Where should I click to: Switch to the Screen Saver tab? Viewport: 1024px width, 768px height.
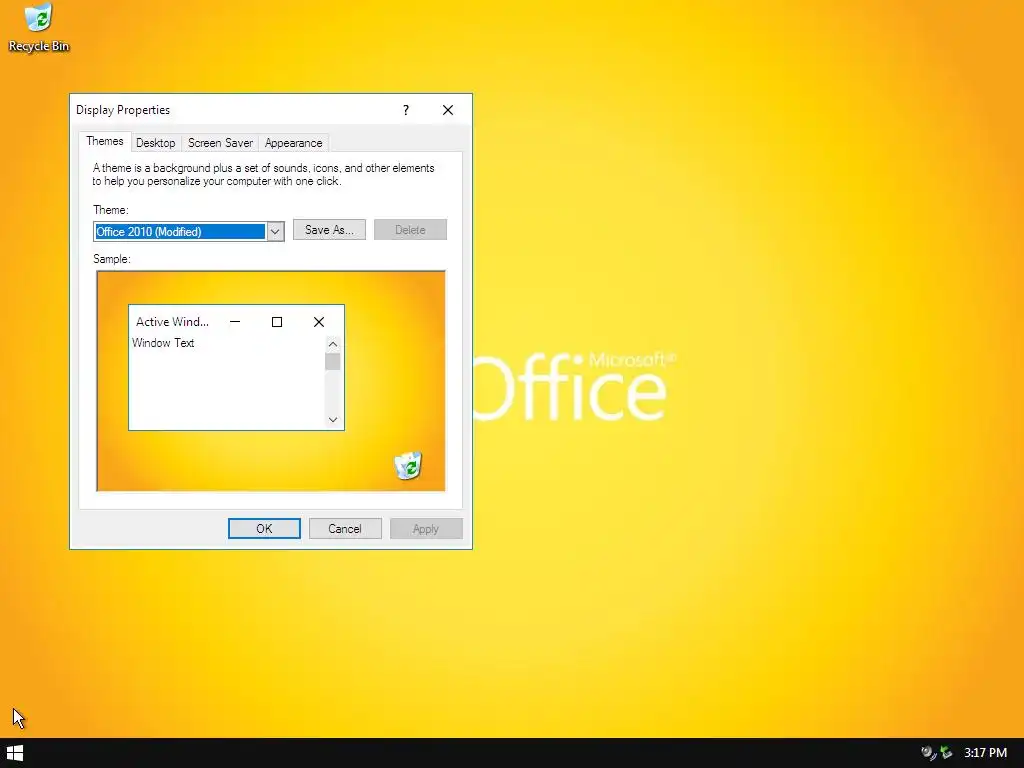(220, 143)
